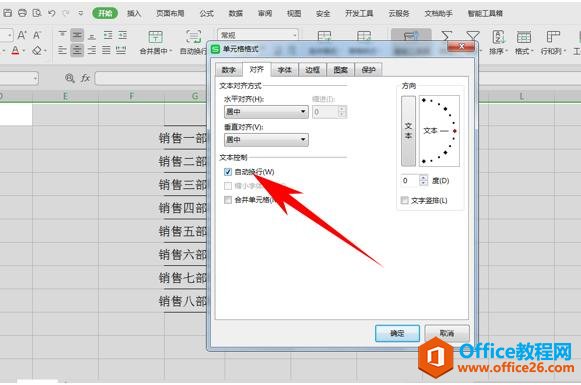Switch to 字体 tab in dialog
Image resolution: width=581 pixels, height=385 pixels.
(285, 70)
